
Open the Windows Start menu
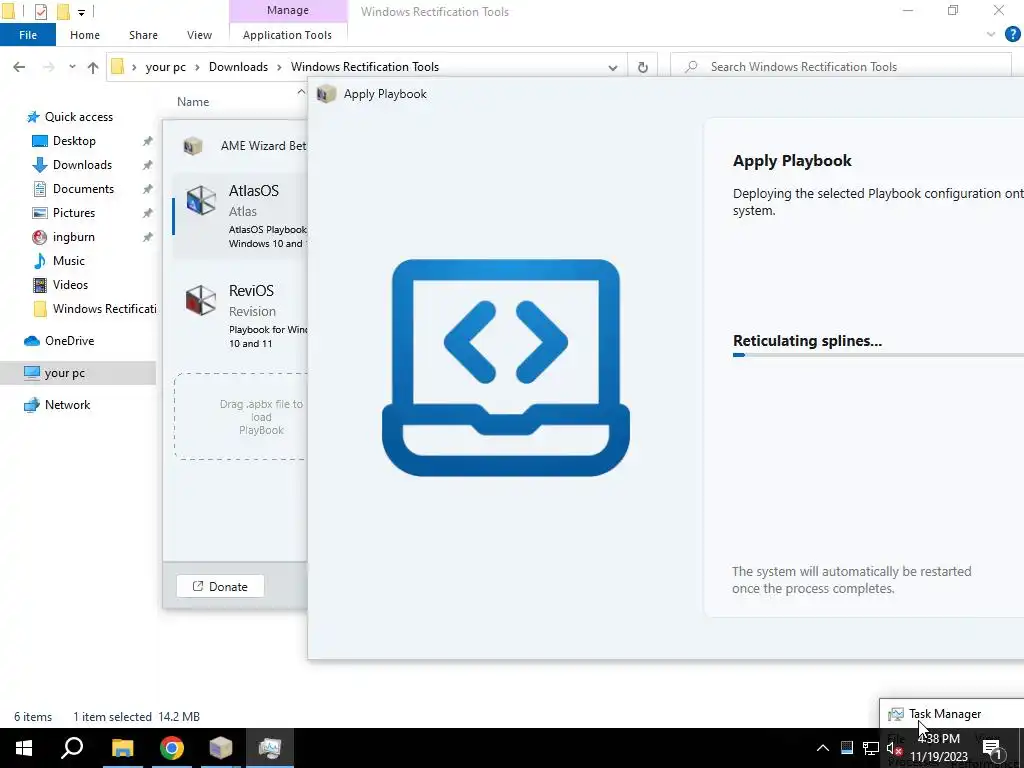[x=24, y=748]
